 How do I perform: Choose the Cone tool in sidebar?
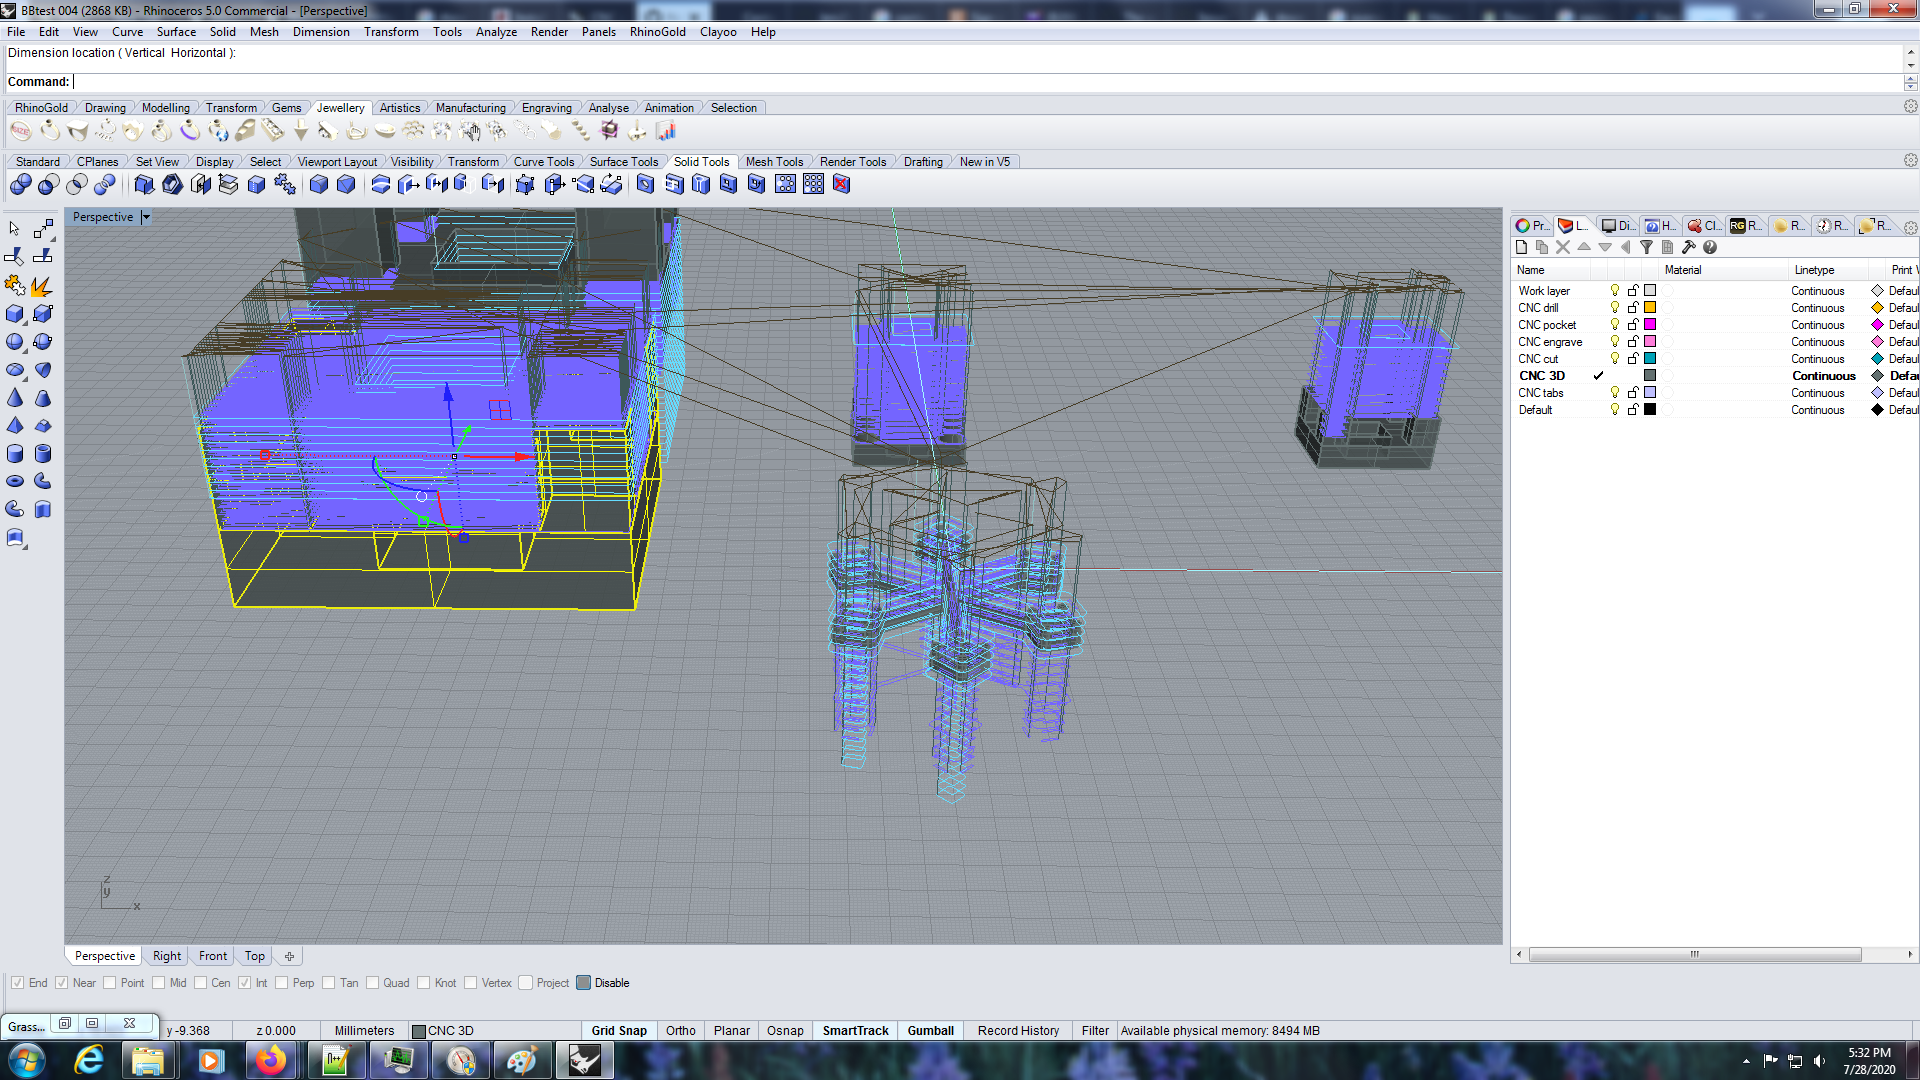click(x=15, y=398)
